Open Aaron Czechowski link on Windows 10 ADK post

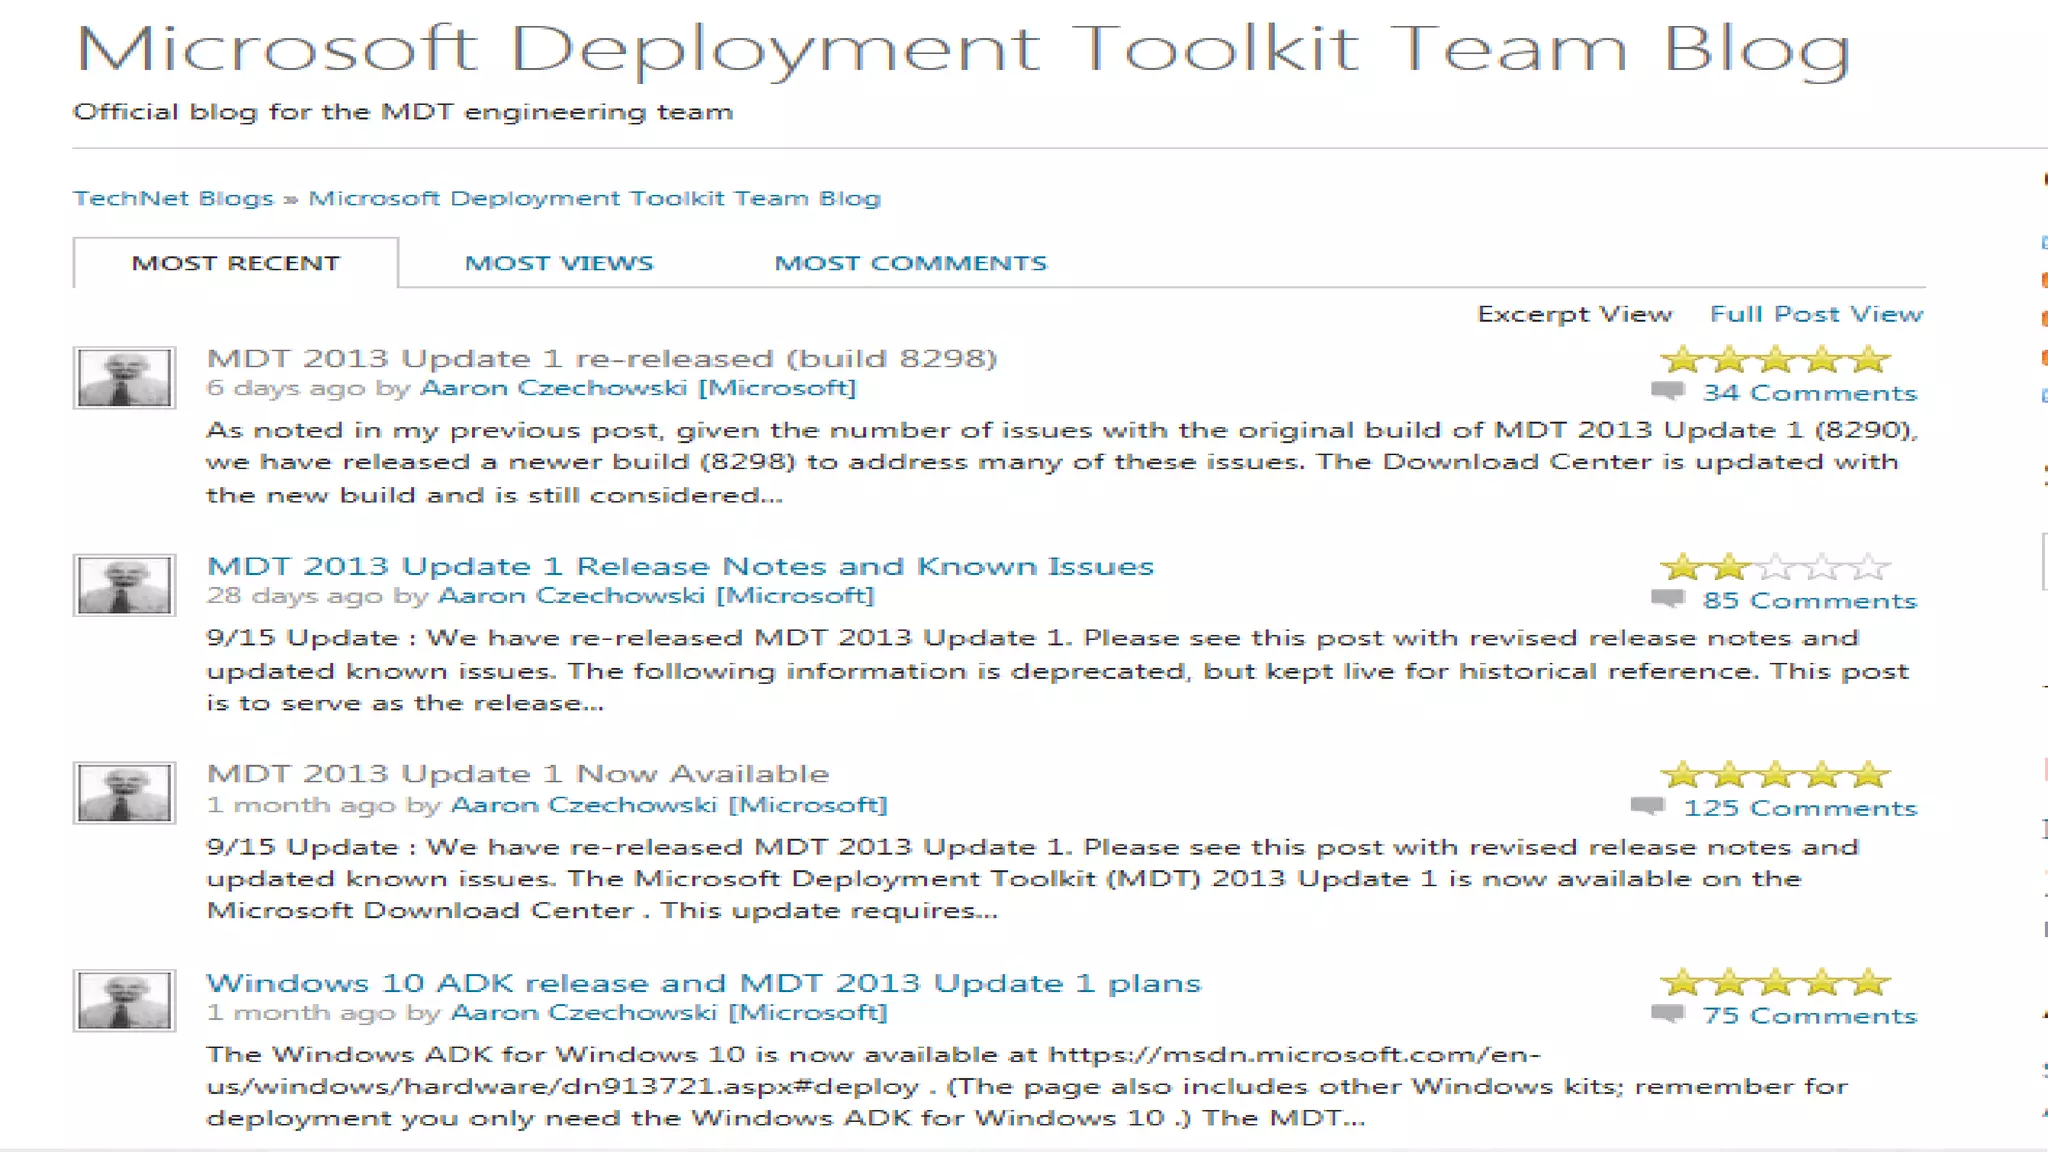[x=669, y=1012]
